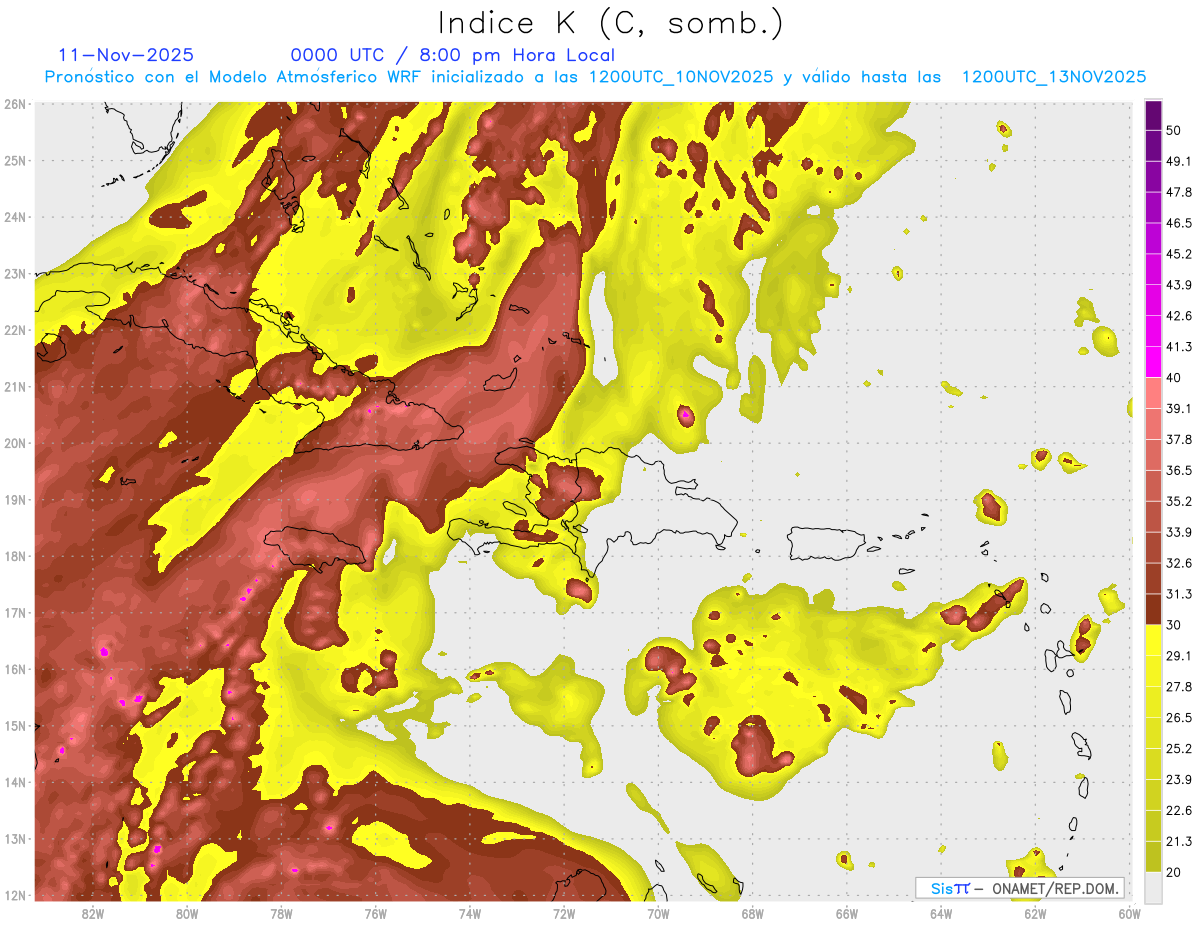This screenshot has width=1200, height=927.
Task: Pick the dark brown swatch between 30 and 31.3
Action: [1153, 610]
